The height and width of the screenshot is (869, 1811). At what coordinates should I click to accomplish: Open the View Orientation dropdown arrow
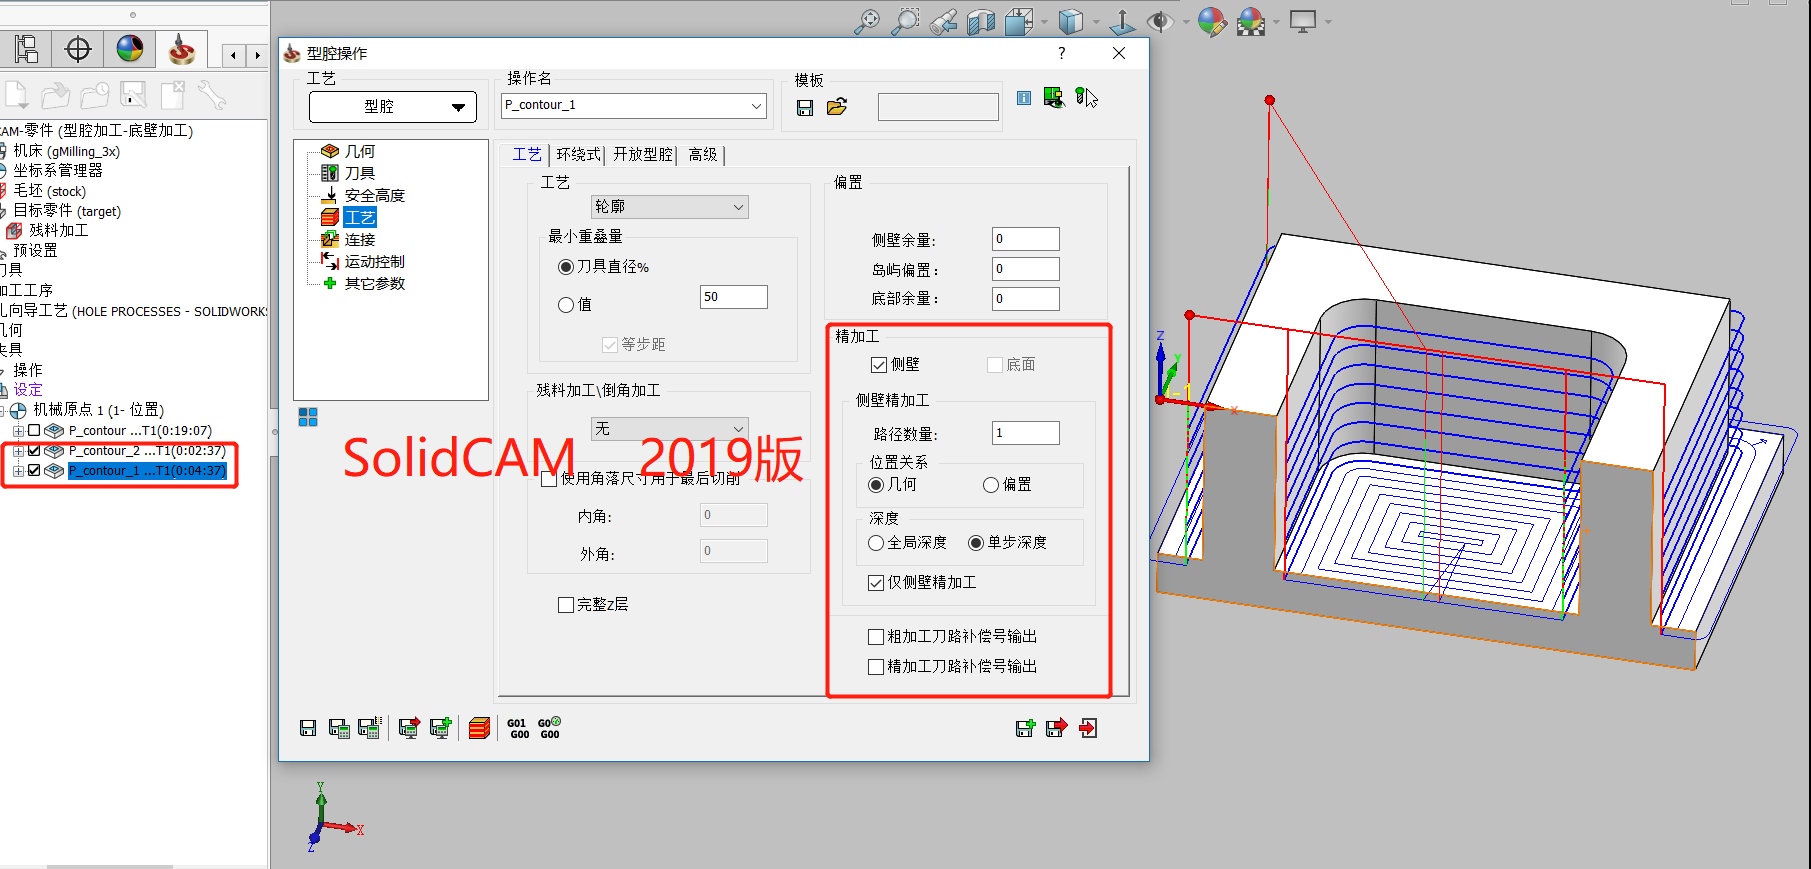1044,21
